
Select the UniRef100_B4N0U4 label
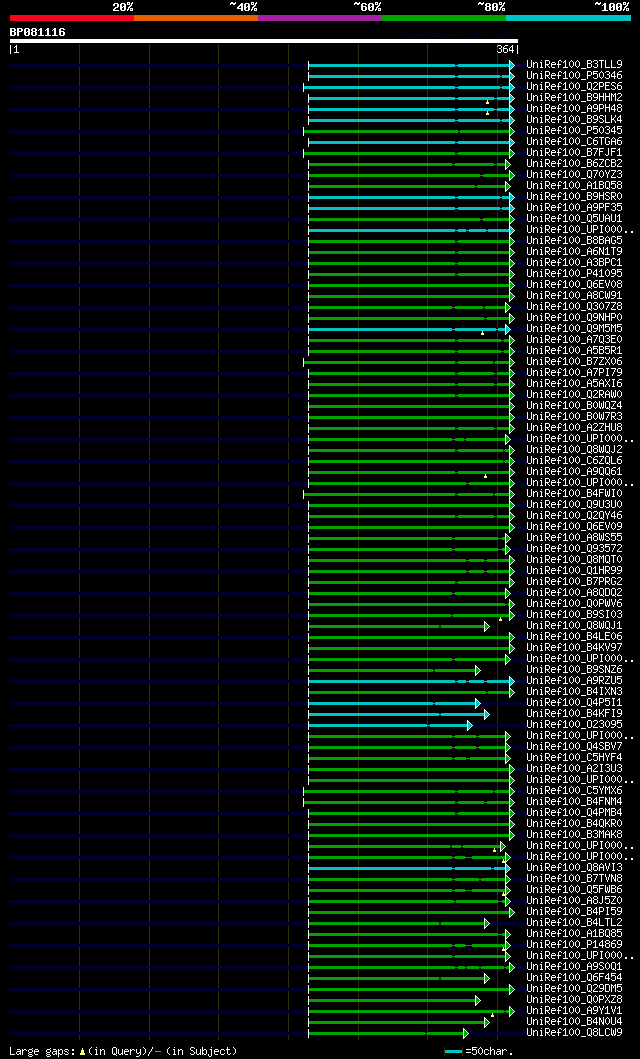(x=575, y=1021)
